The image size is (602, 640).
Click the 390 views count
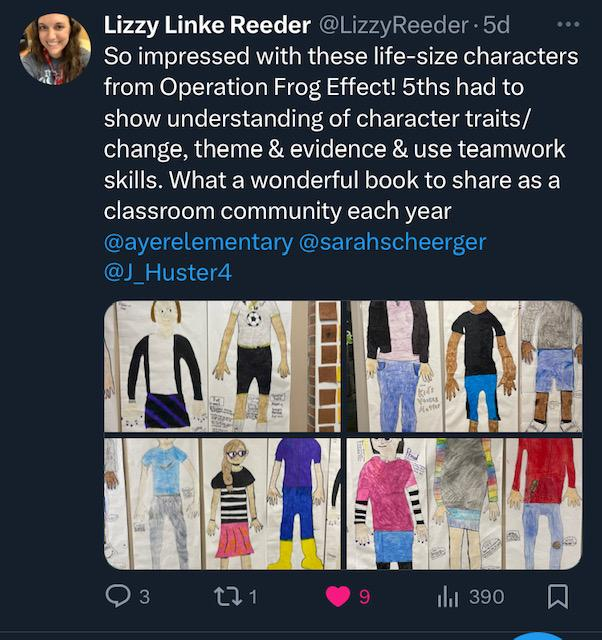(486, 596)
